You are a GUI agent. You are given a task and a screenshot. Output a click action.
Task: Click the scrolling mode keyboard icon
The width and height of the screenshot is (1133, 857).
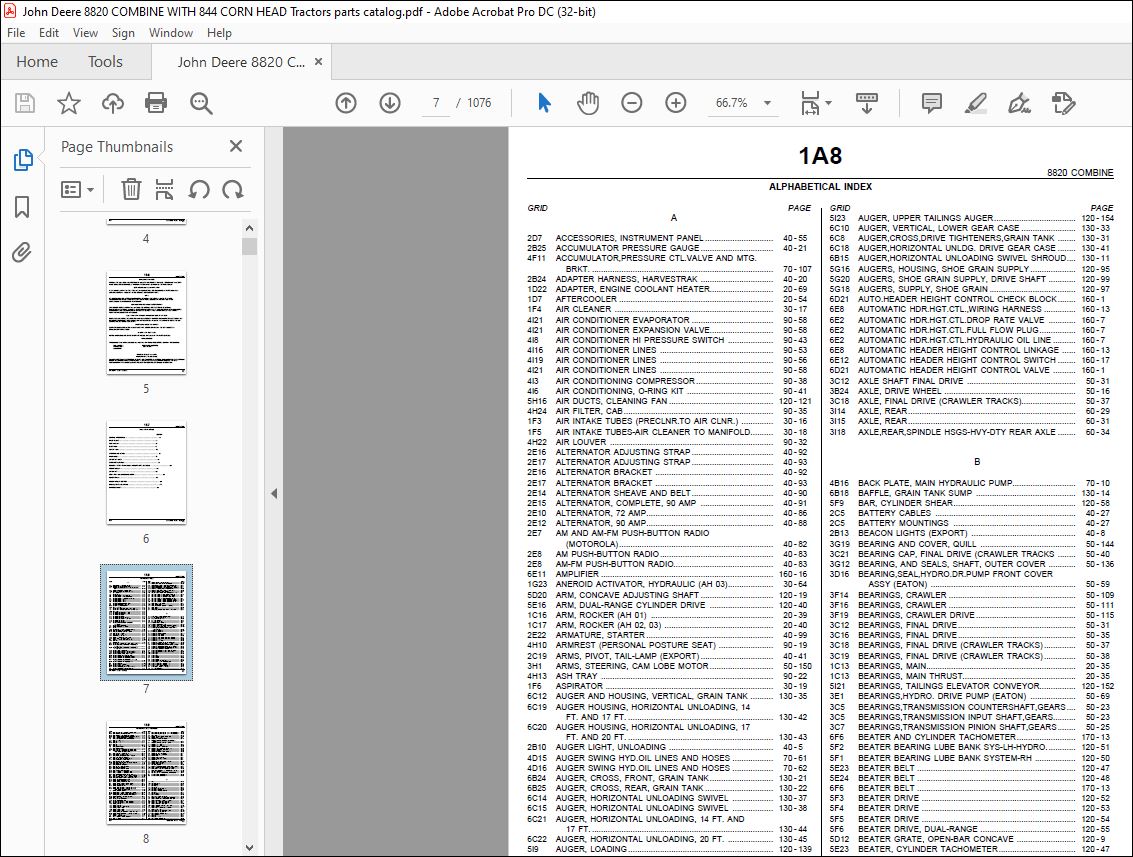(x=866, y=103)
